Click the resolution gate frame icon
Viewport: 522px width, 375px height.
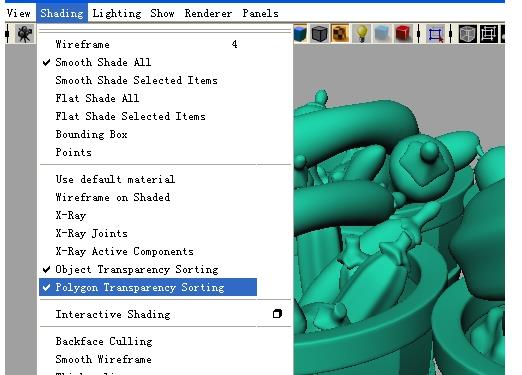[x=489, y=34]
